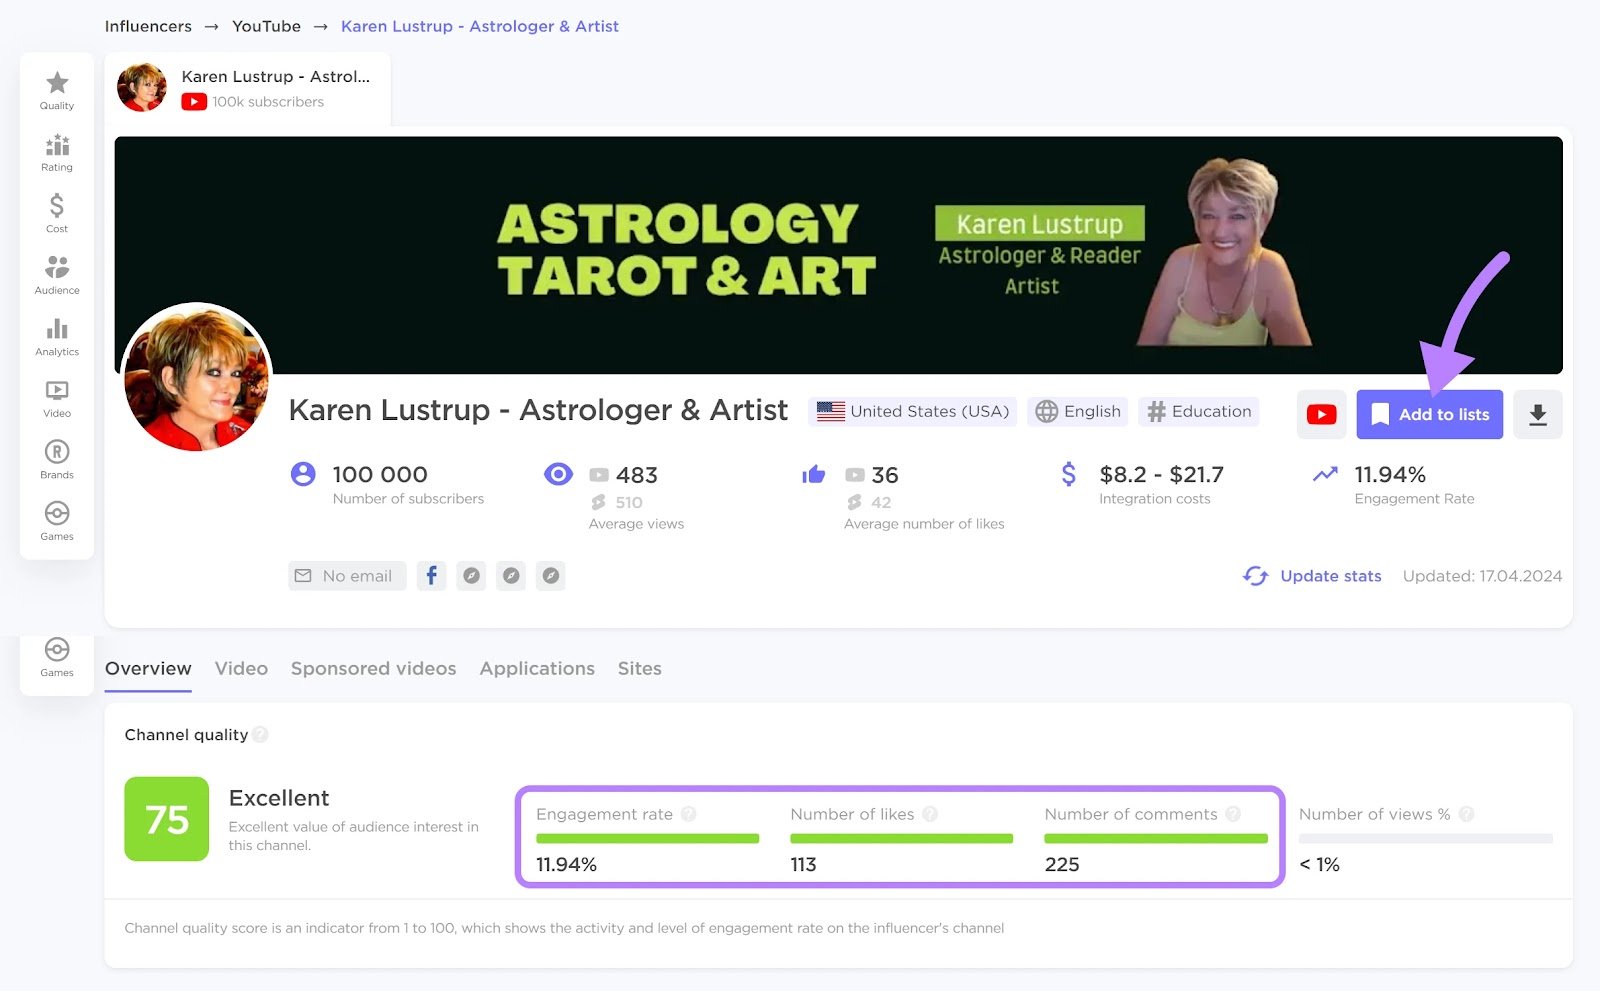This screenshot has width=1600, height=991.
Task: Open the Applications tab
Action: [x=537, y=668]
